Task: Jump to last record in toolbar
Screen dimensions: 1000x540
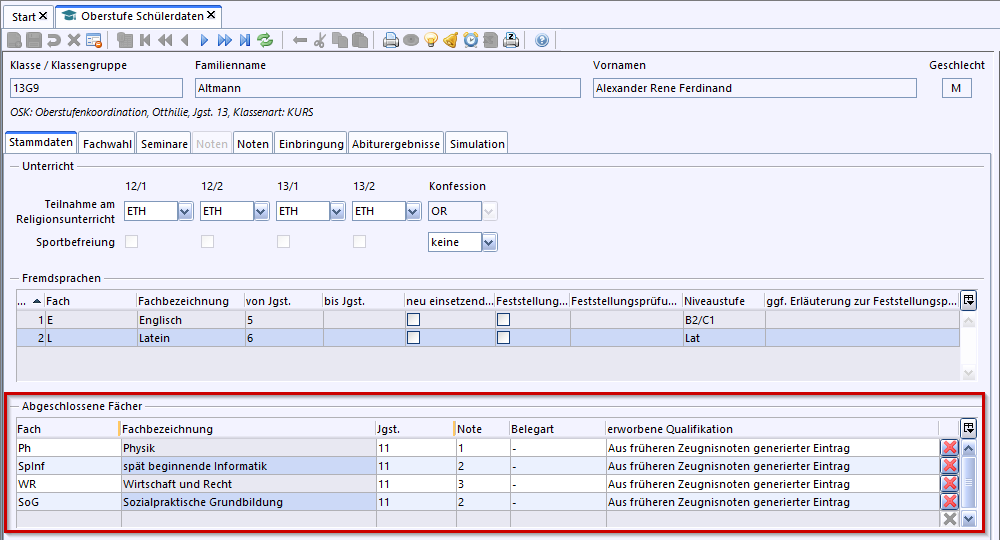Action: [x=244, y=40]
